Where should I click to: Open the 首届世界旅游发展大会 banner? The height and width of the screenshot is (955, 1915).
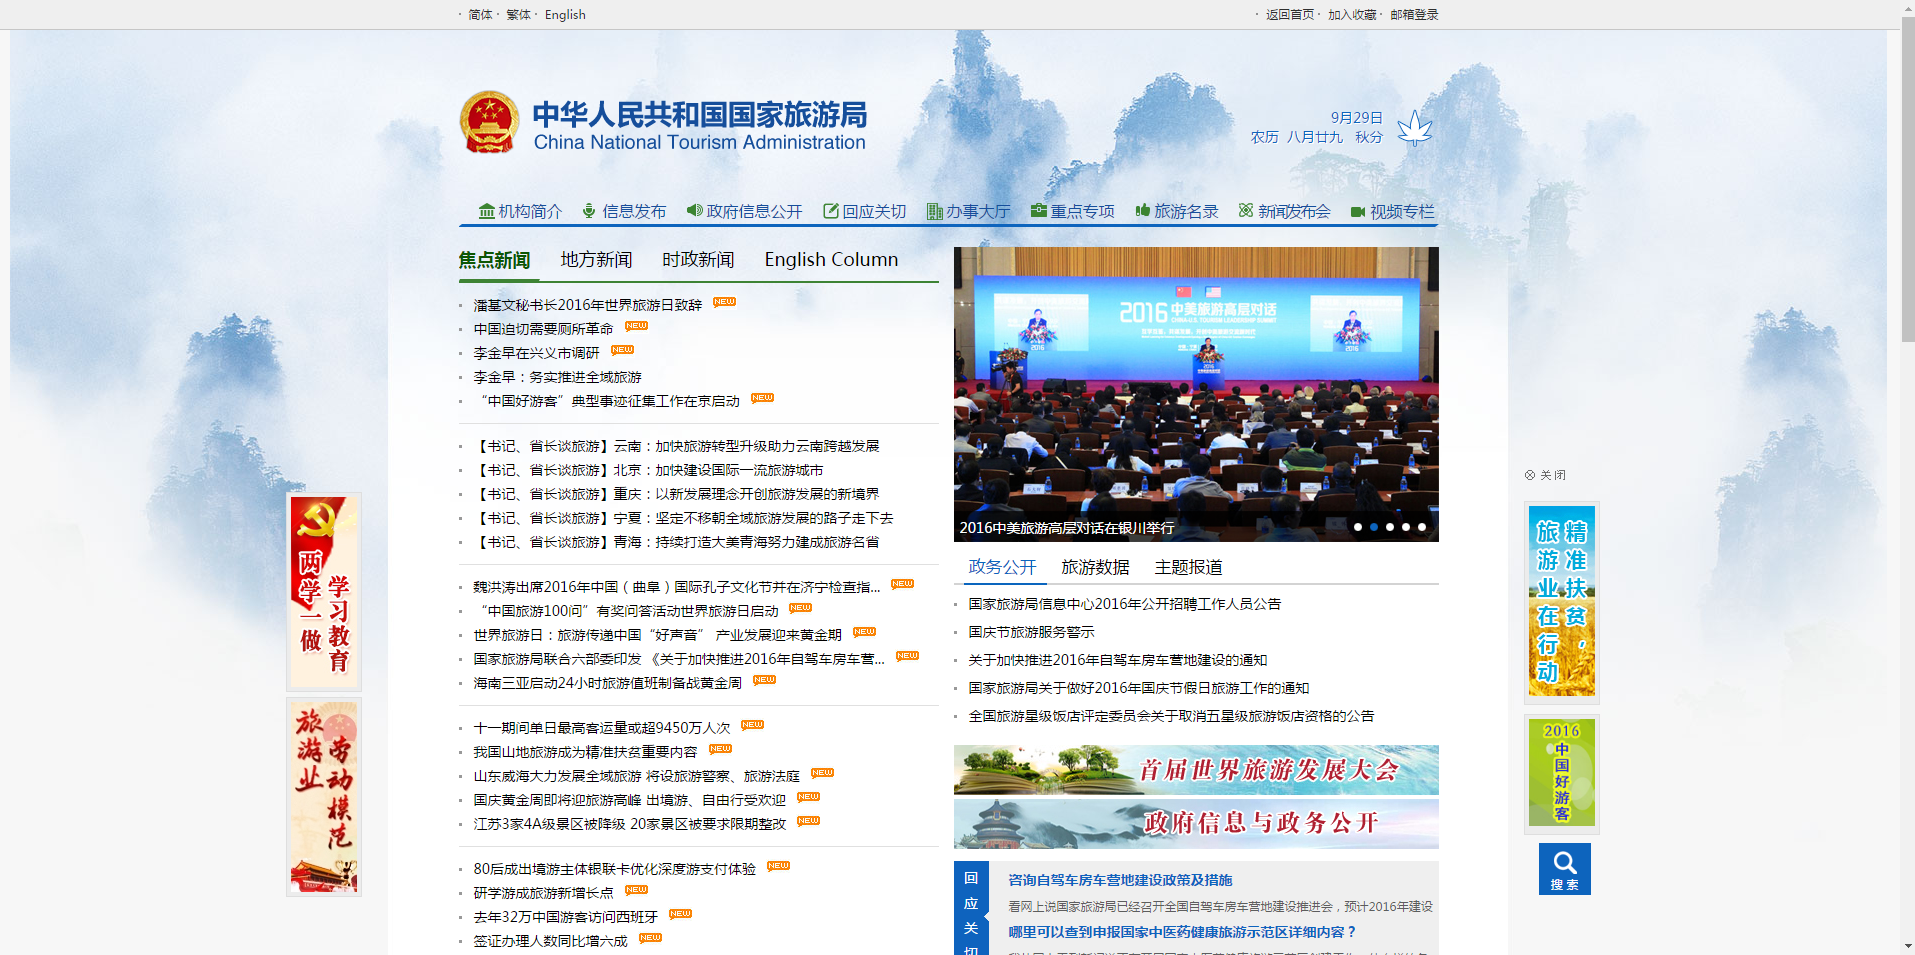click(1196, 770)
